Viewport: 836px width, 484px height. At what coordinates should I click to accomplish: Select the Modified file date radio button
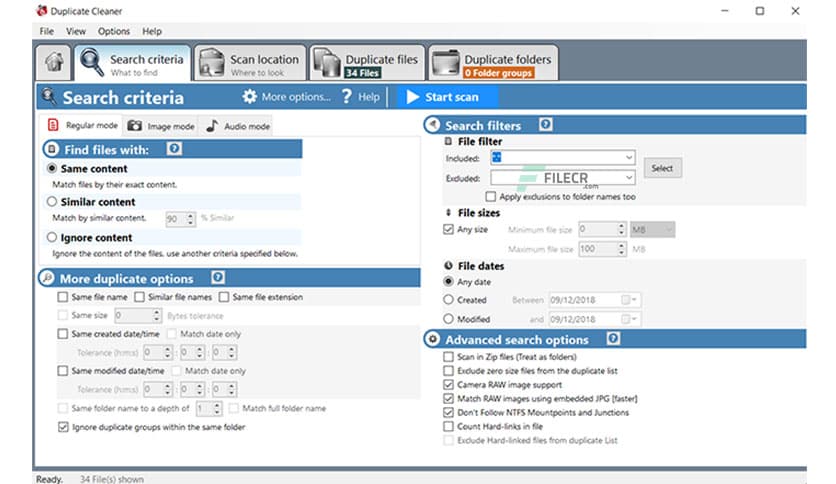click(448, 319)
